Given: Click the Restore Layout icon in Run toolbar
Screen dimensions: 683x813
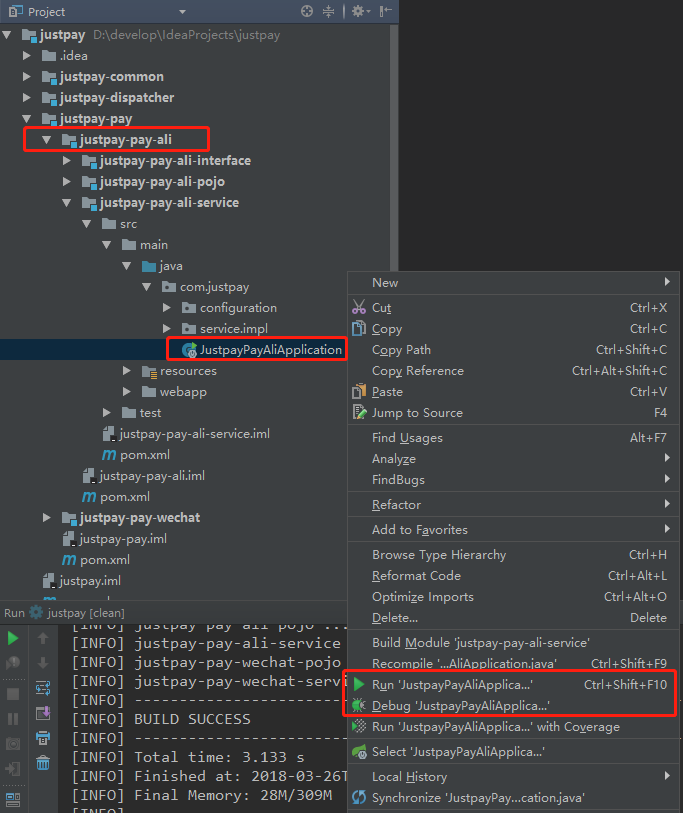Looking at the screenshot, I should tap(13, 799).
